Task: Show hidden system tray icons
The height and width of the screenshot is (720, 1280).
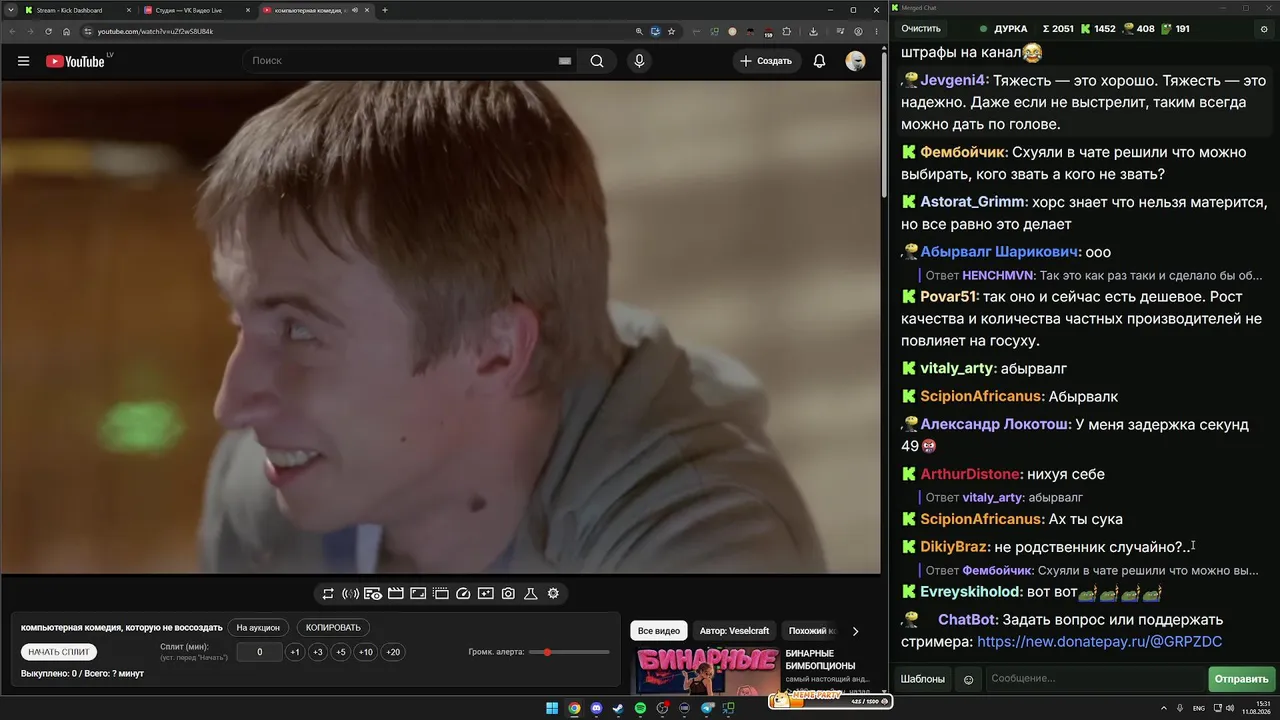Action: (x=1165, y=709)
